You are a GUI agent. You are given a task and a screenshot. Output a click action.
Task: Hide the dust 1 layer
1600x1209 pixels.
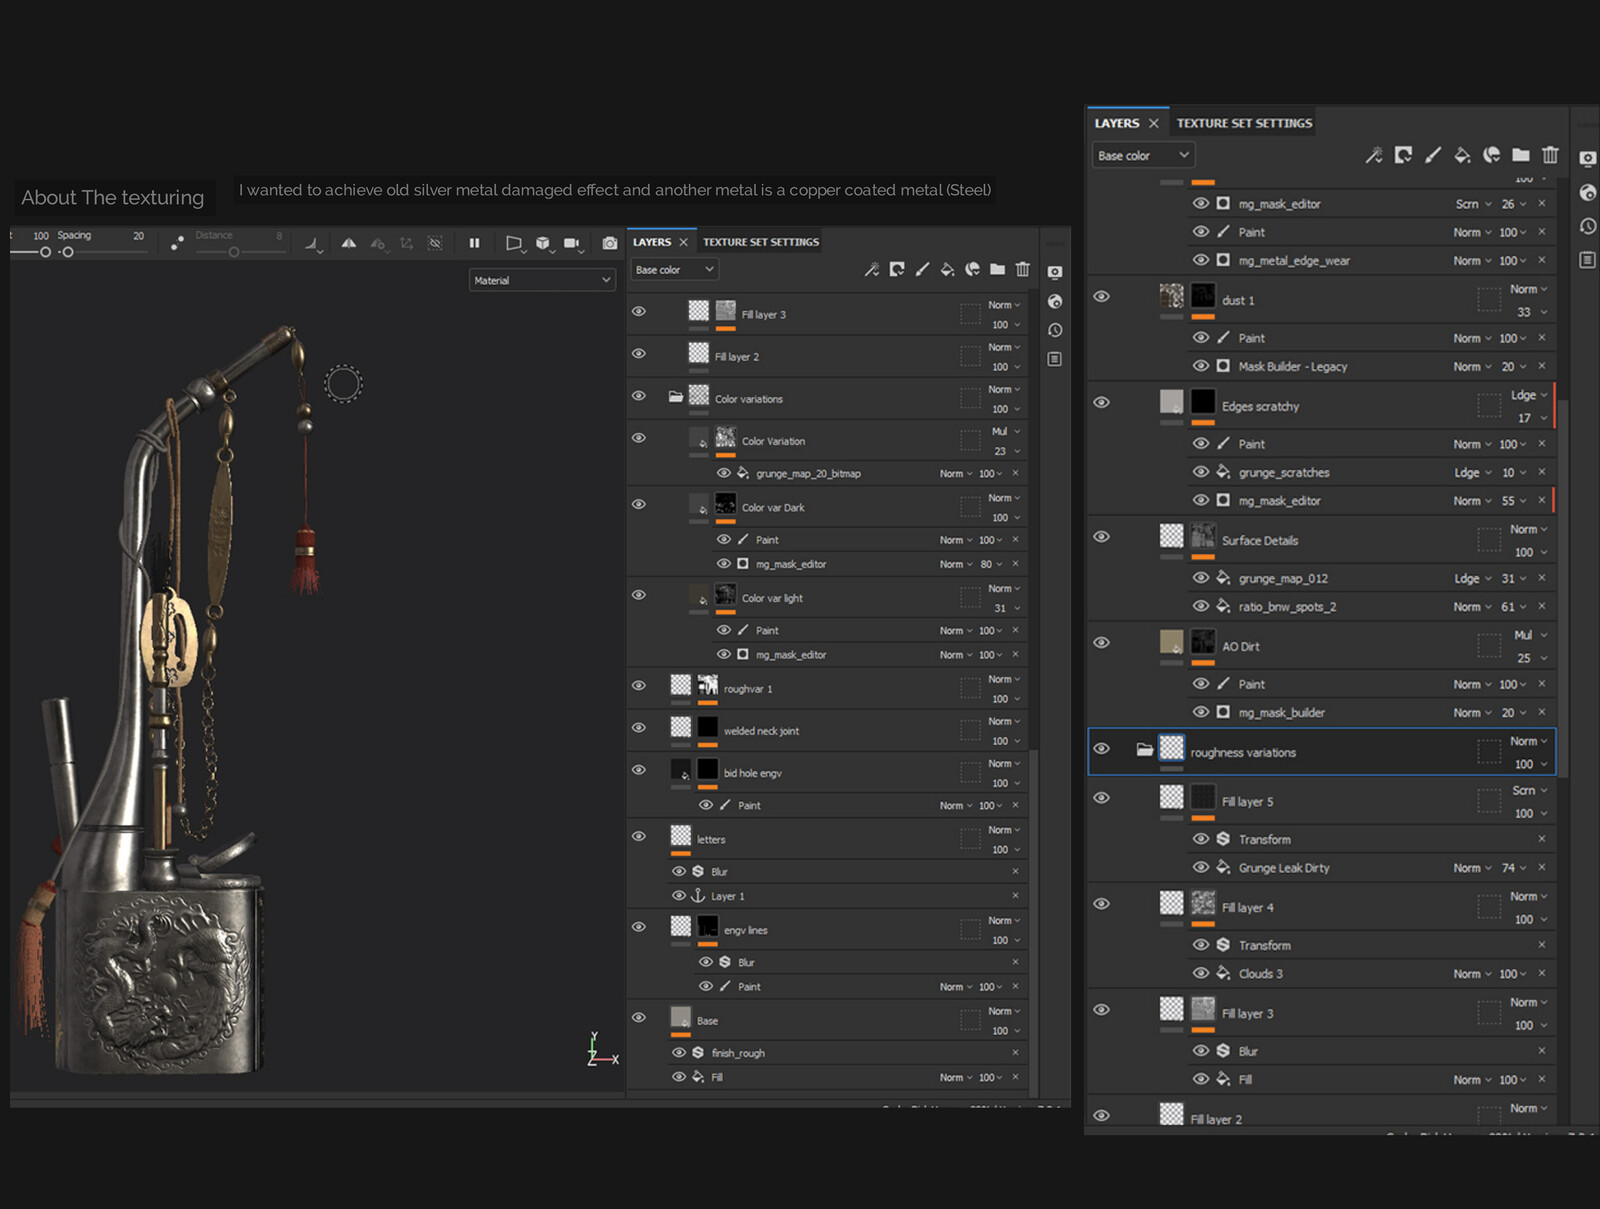tap(1101, 296)
